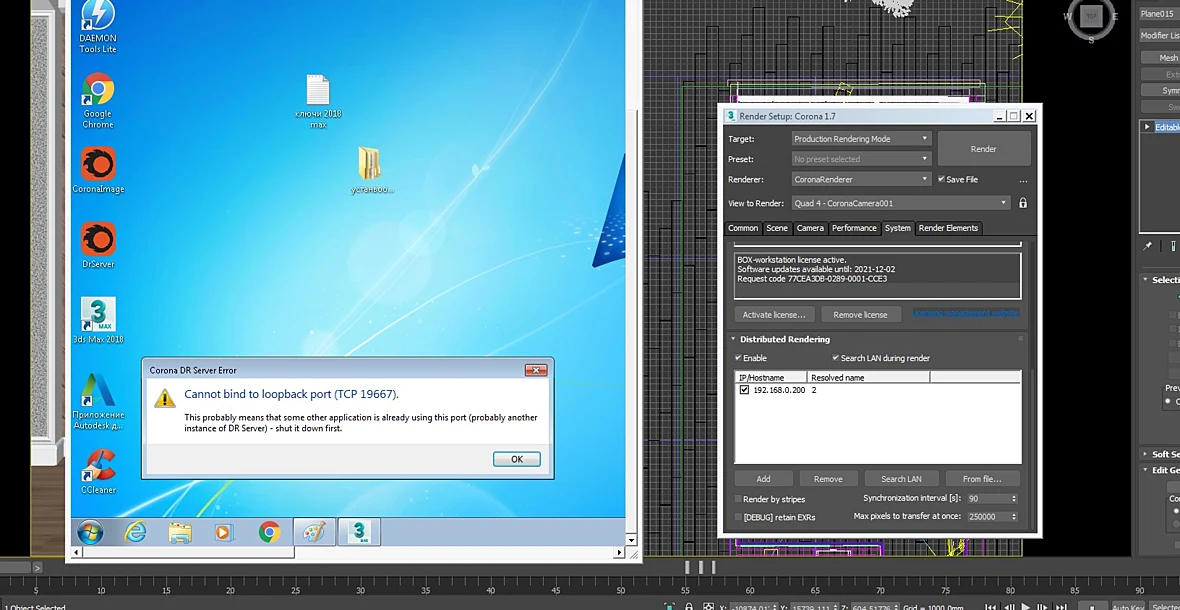This screenshot has height=610, width=1180.
Task: Open CCleaner desktop shortcut
Action: point(98,471)
